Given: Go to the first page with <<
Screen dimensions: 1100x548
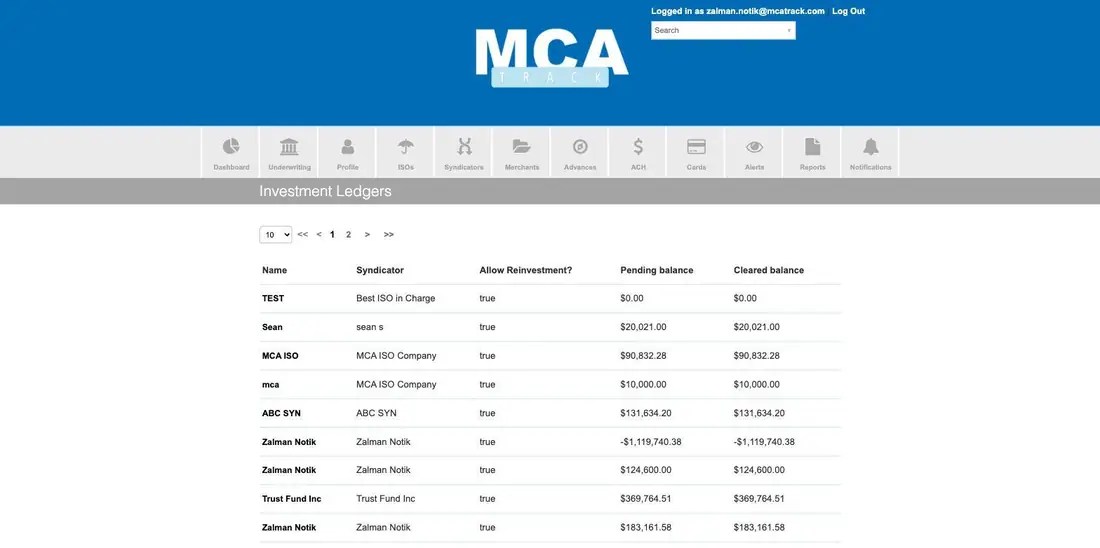Looking at the screenshot, I should (x=302, y=234).
